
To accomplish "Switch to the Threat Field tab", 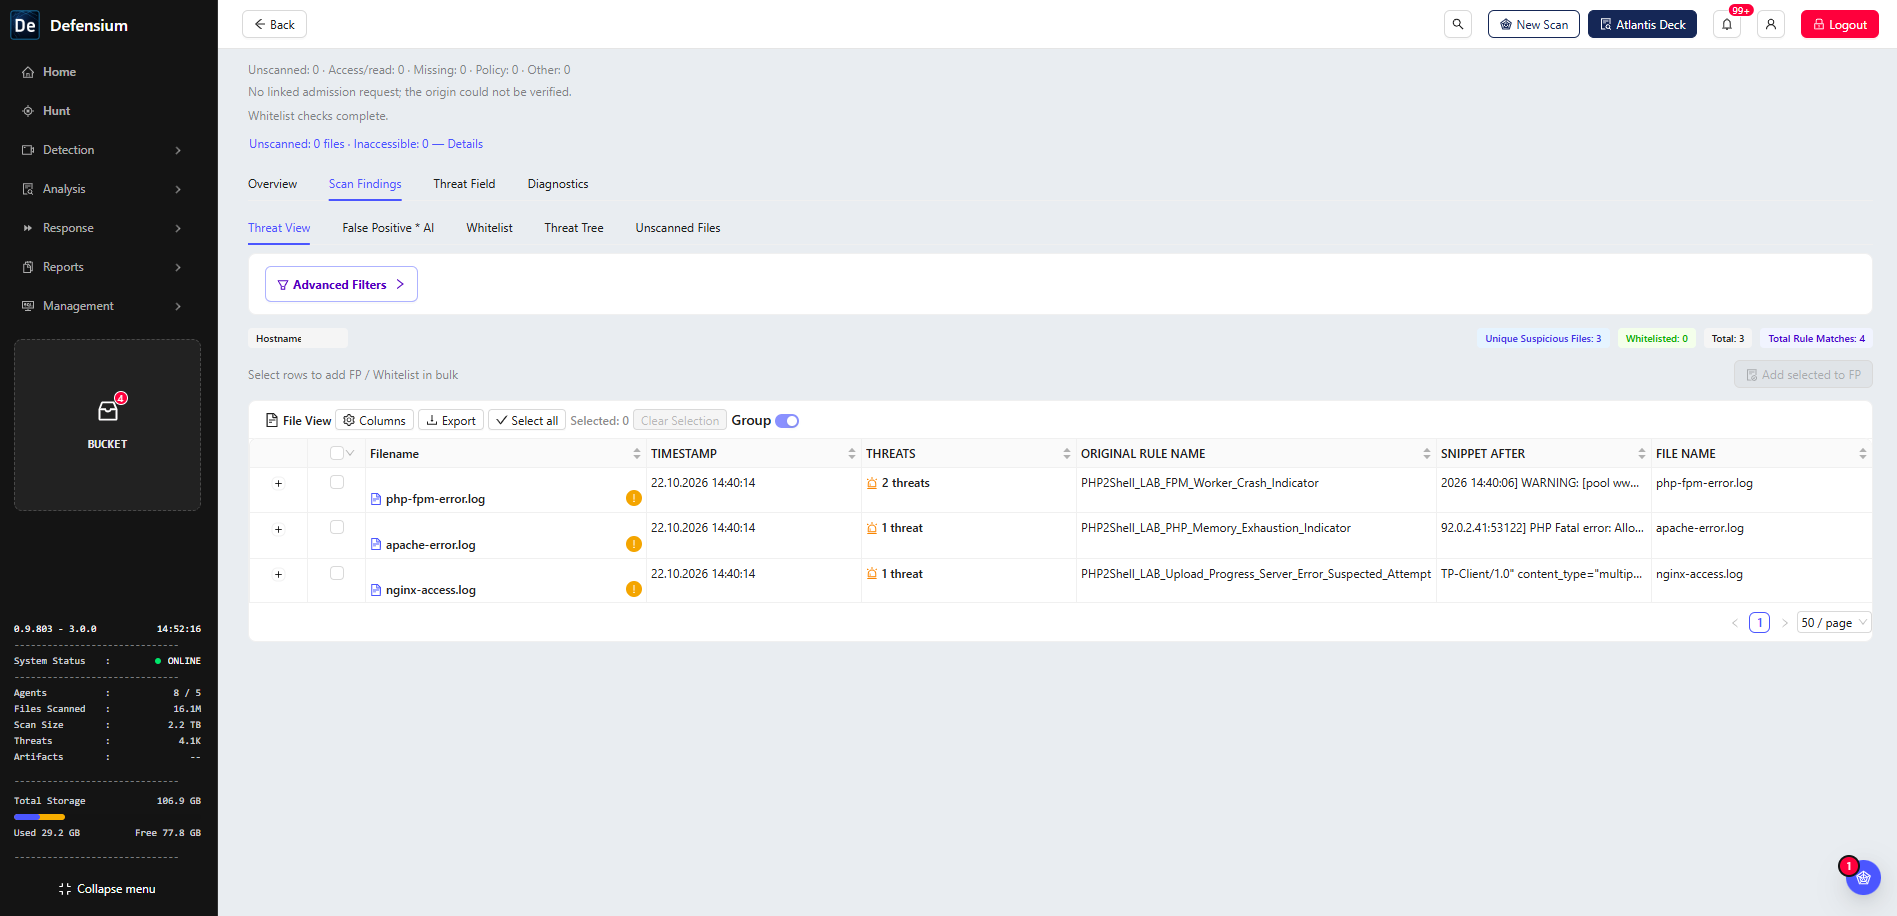I will tap(464, 184).
